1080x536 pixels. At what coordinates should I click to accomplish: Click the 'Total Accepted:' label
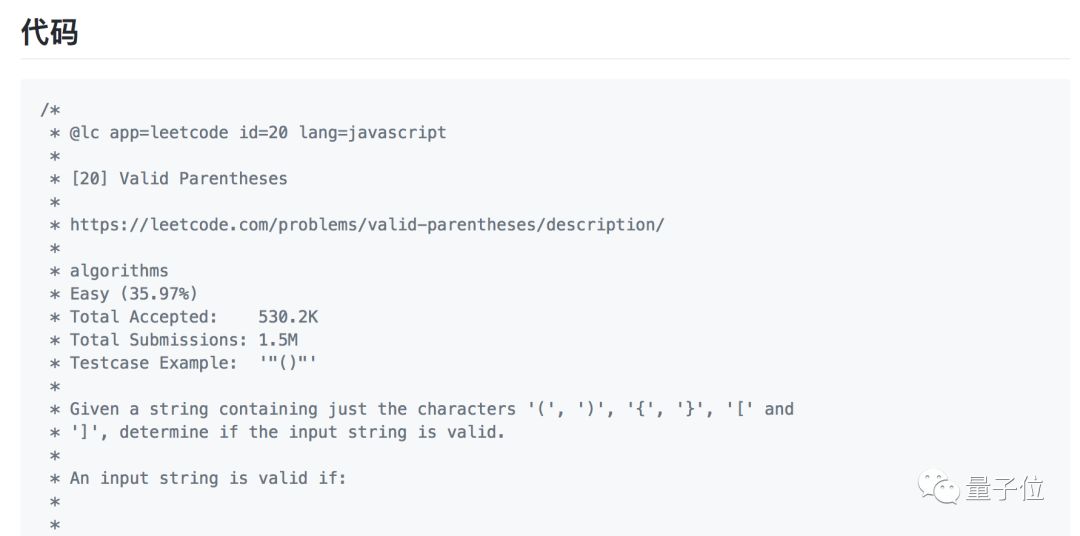click(x=143, y=316)
